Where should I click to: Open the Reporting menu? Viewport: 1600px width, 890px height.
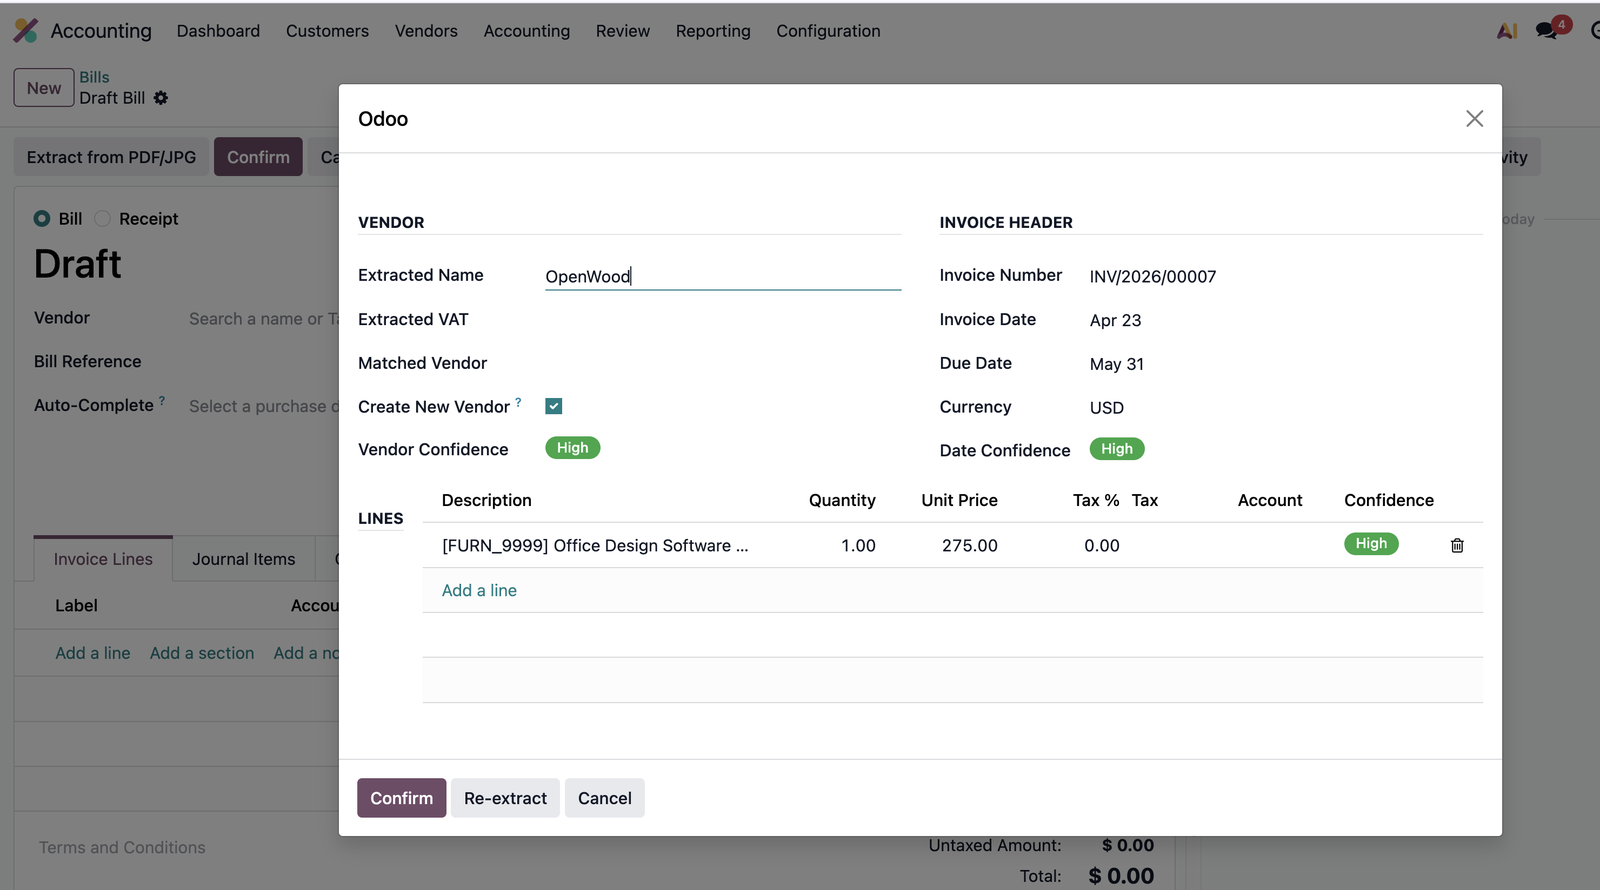click(x=713, y=31)
